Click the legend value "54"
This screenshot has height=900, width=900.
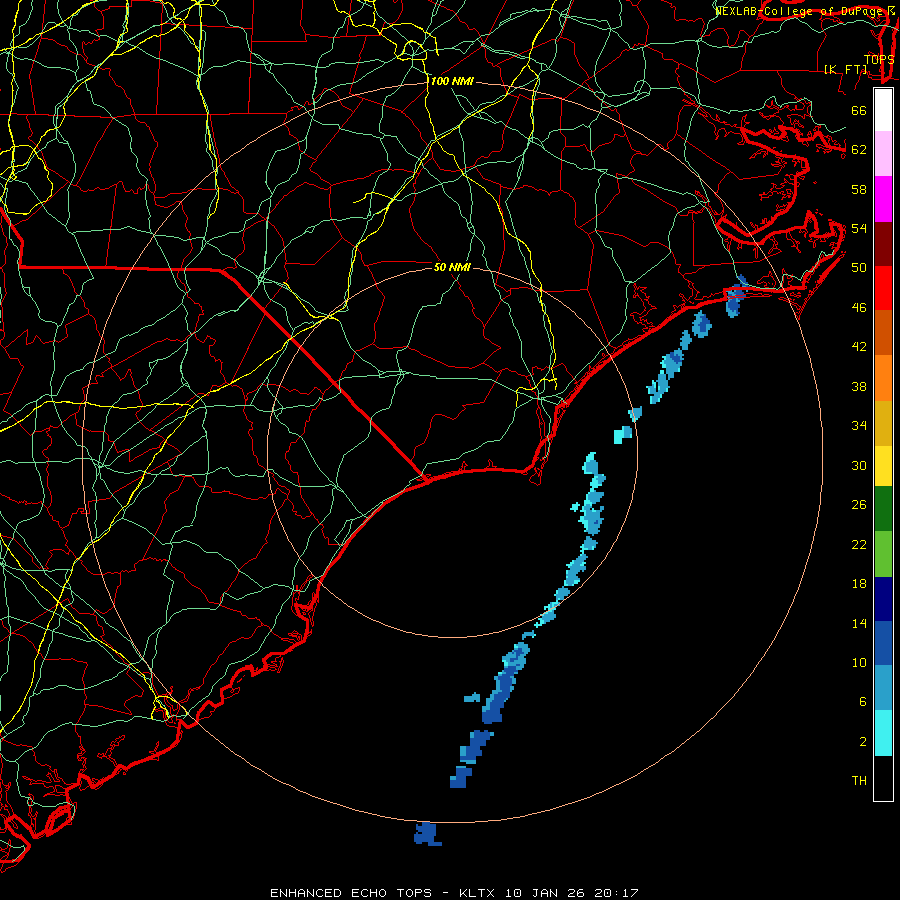[x=859, y=228]
